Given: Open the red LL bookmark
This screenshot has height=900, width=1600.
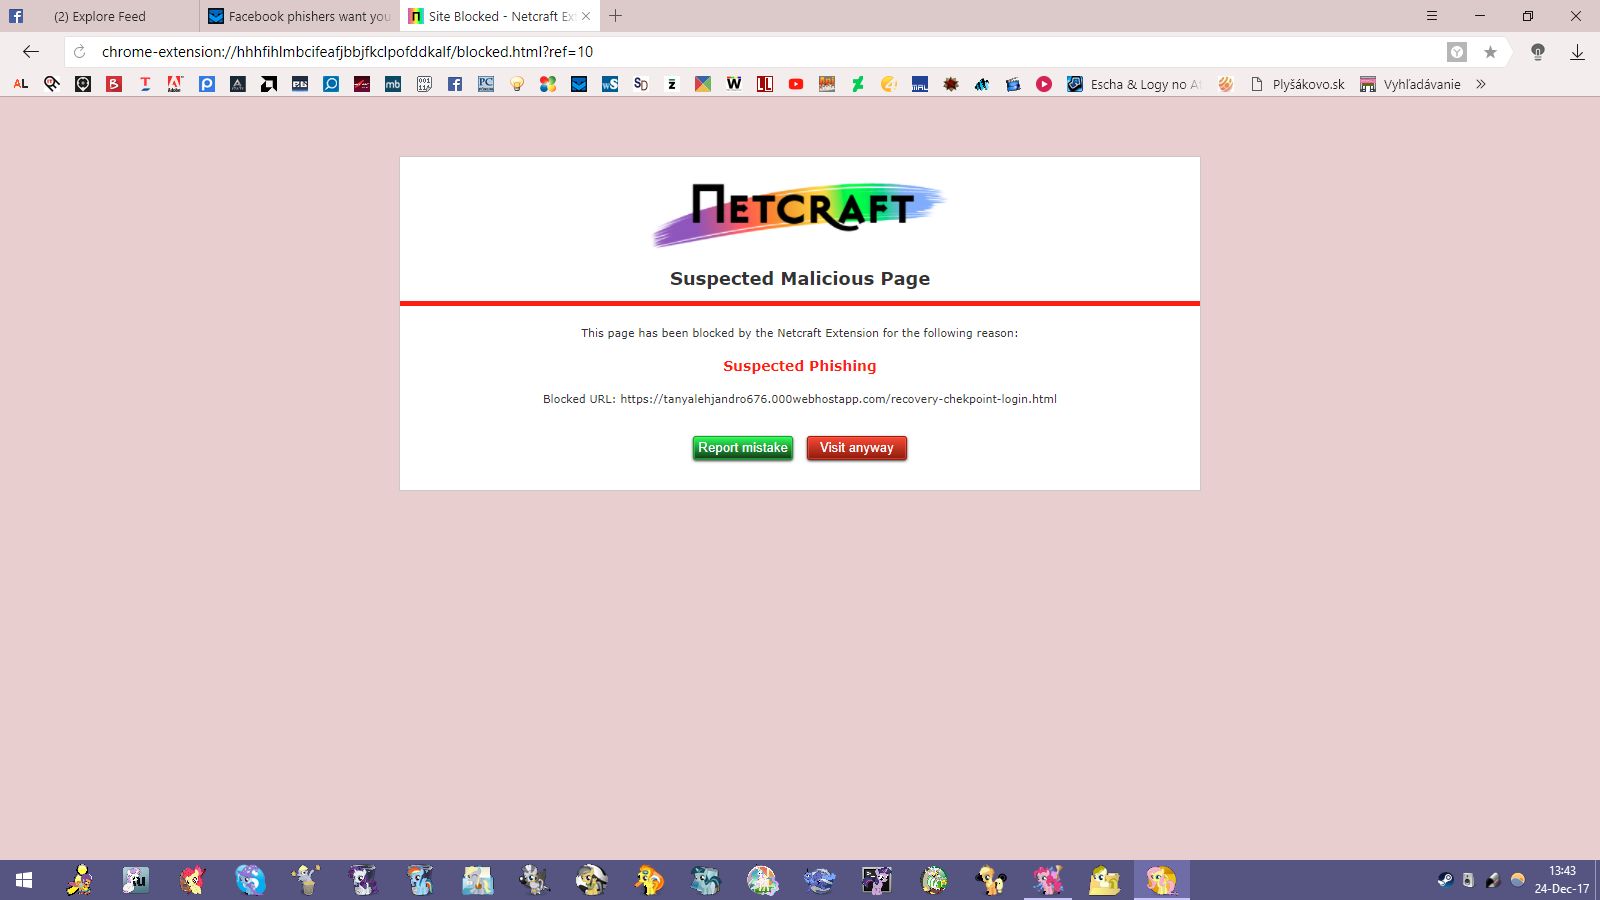Looking at the screenshot, I should point(765,84).
